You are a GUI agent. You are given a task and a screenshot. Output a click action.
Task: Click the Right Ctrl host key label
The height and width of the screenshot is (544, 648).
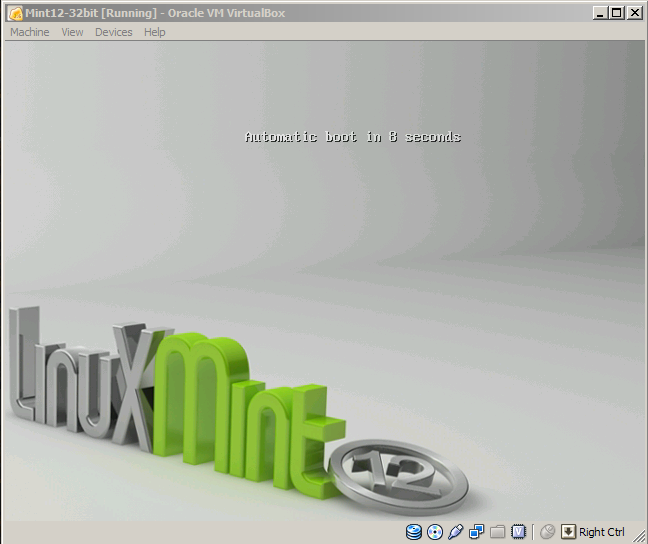click(601, 532)
